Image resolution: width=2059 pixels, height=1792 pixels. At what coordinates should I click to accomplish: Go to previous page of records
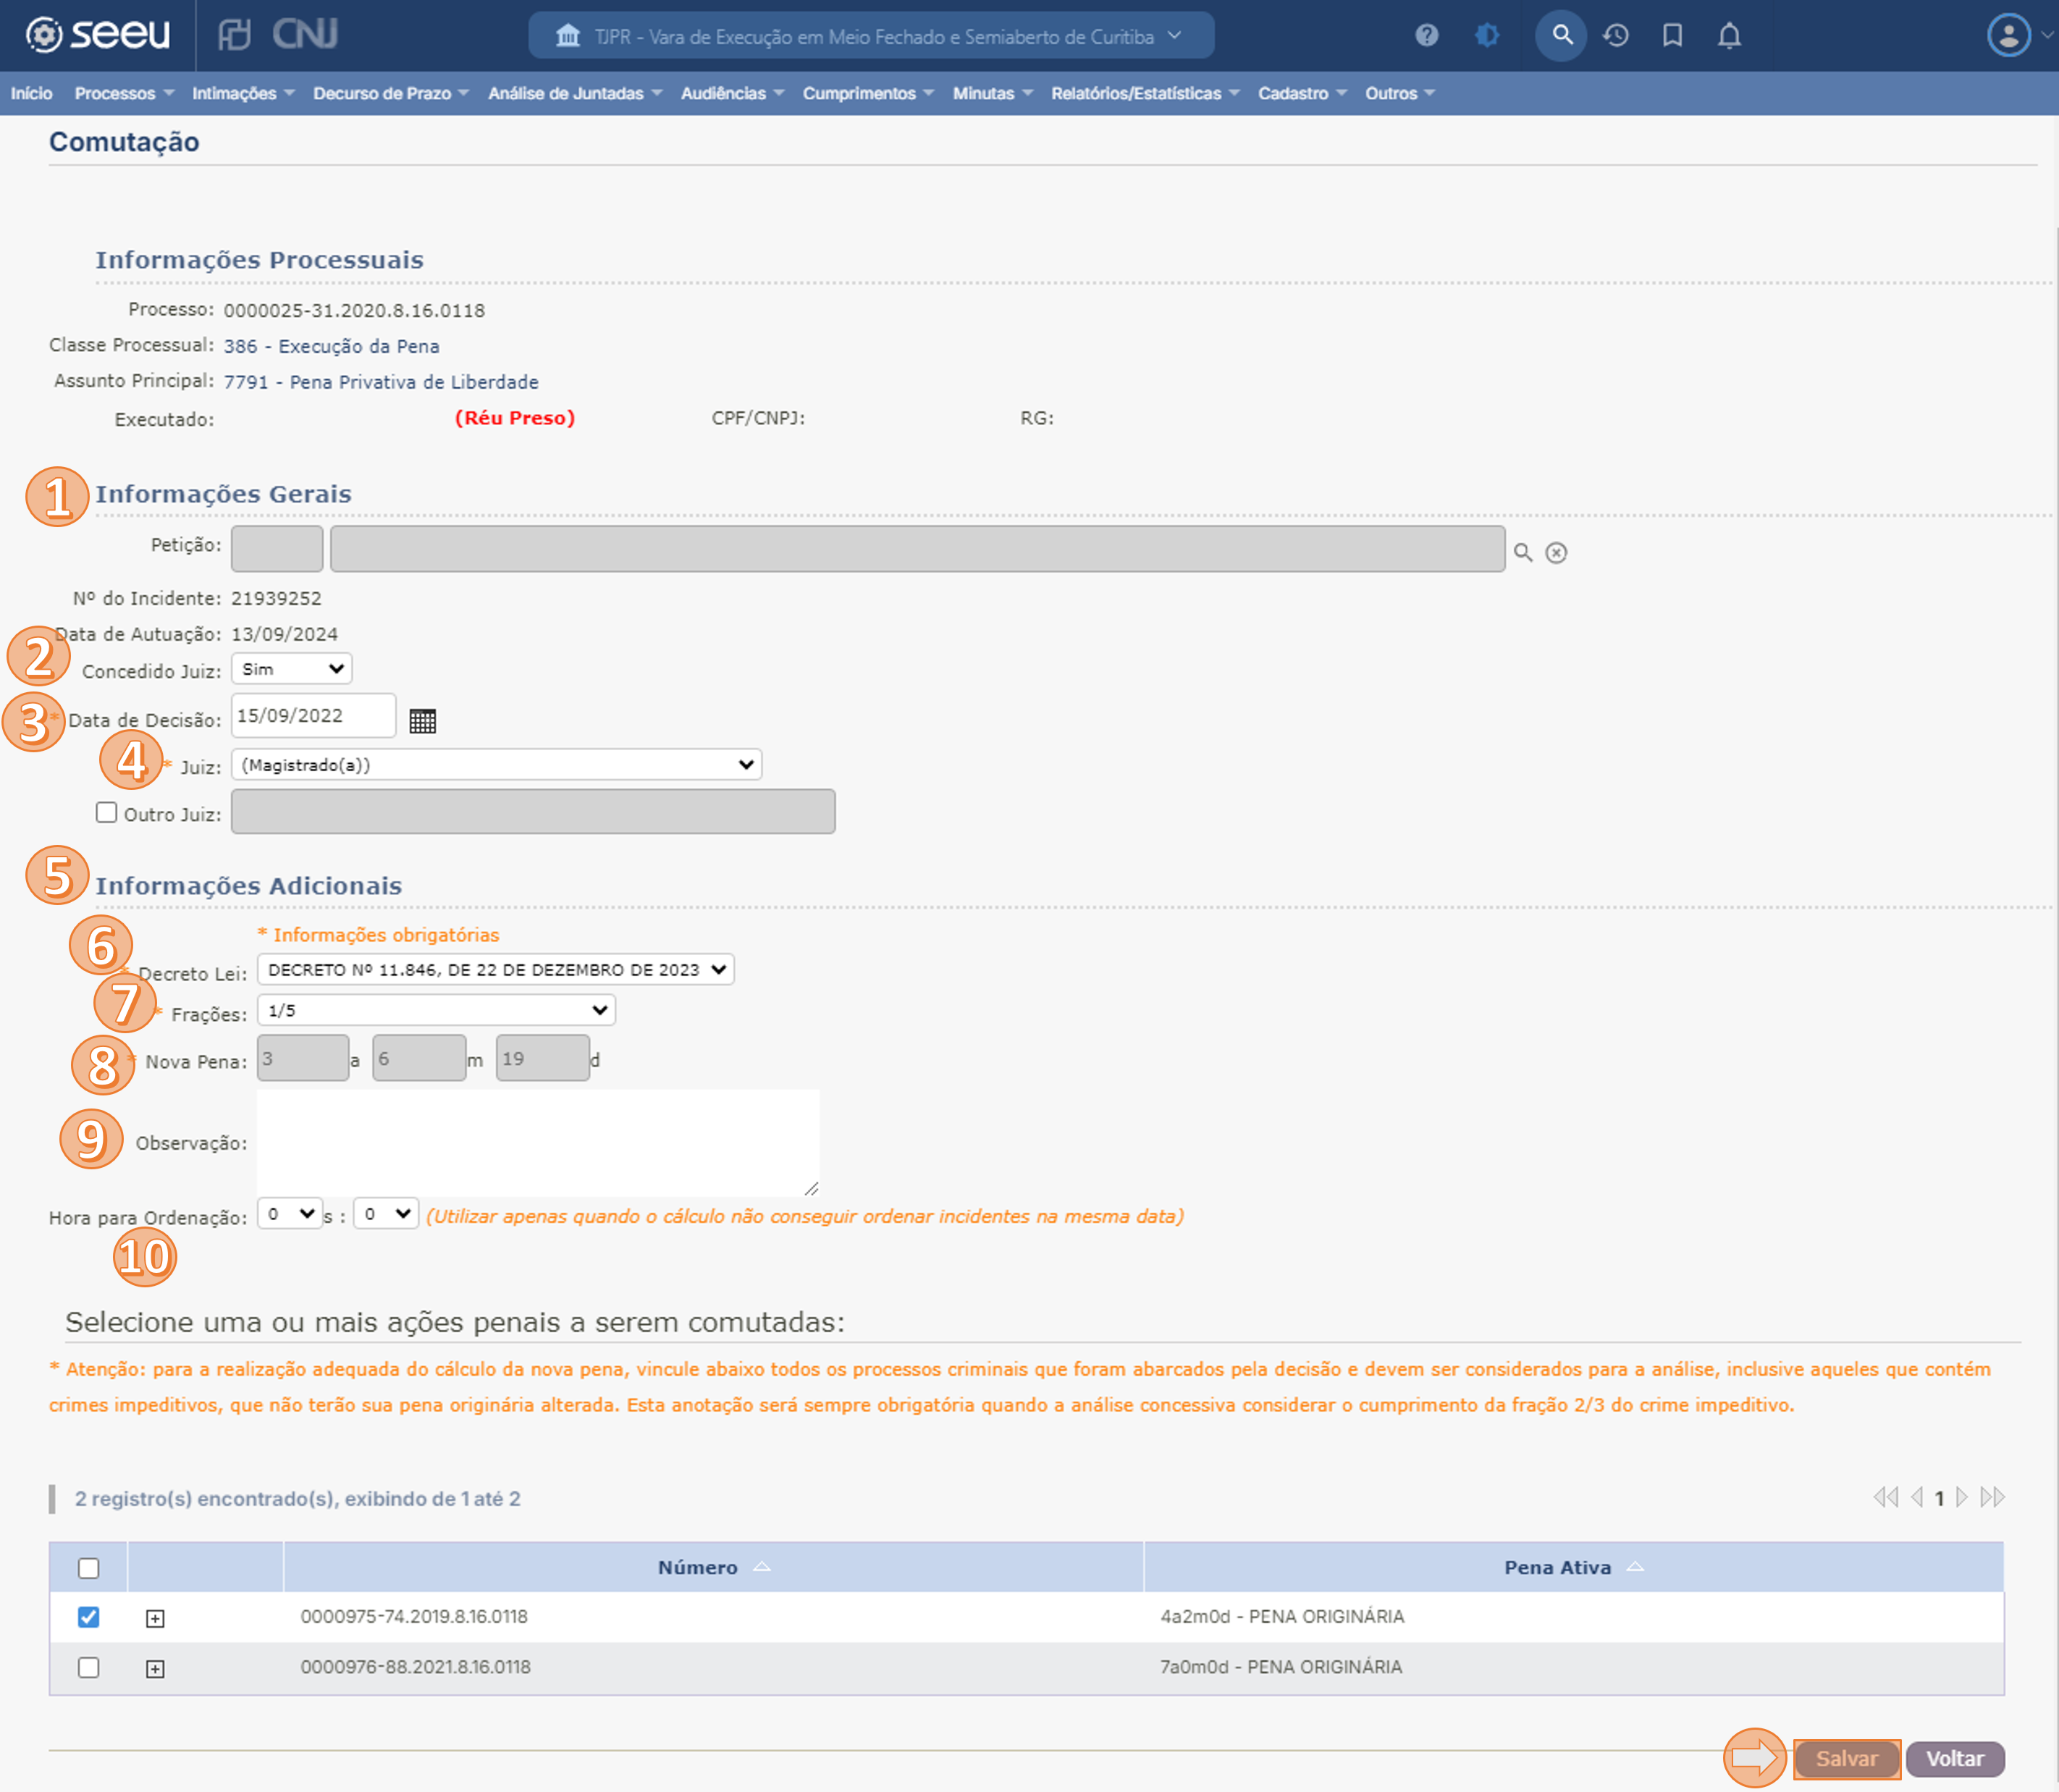pyautogui.click(x=1916, y=1497)
